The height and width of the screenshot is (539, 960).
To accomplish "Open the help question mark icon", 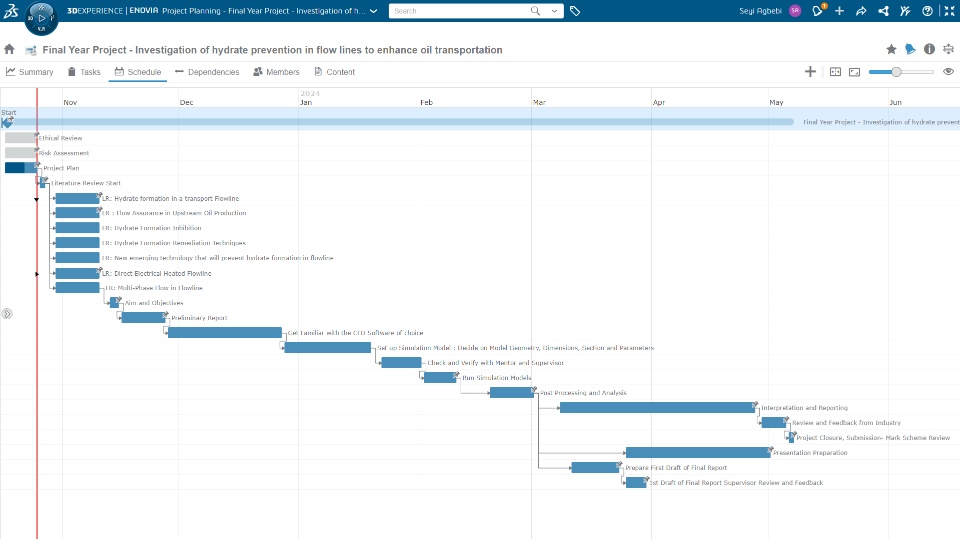I will (927, 11).
